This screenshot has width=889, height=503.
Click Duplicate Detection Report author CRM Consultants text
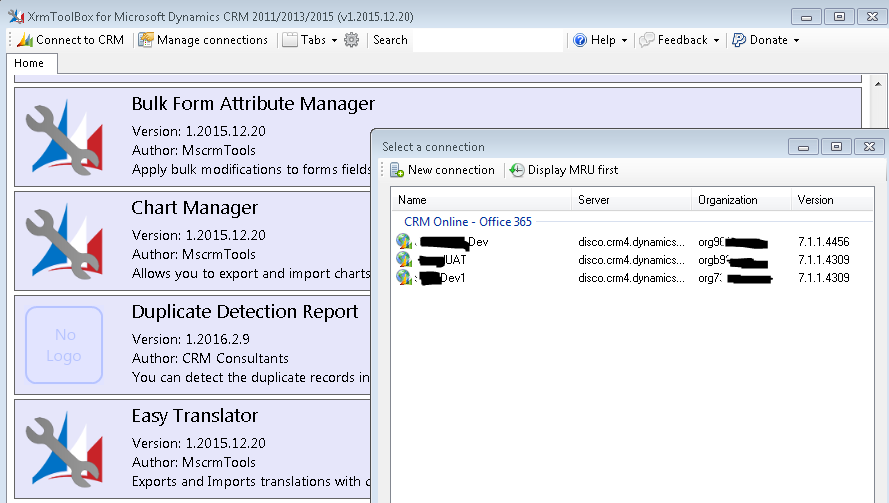tap(235, 358)
